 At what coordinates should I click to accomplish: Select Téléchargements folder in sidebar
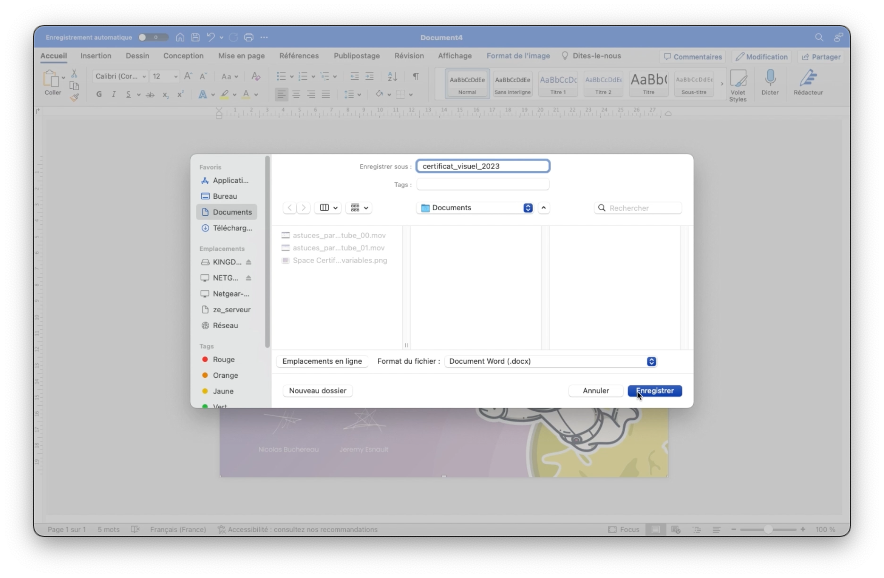pyautogui.click(x=230, y=228)
